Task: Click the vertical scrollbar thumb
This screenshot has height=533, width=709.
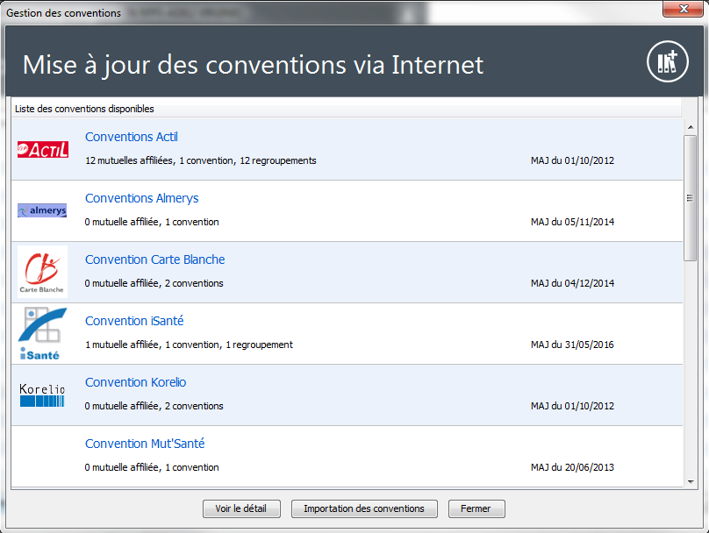Action: coord(690,198)
